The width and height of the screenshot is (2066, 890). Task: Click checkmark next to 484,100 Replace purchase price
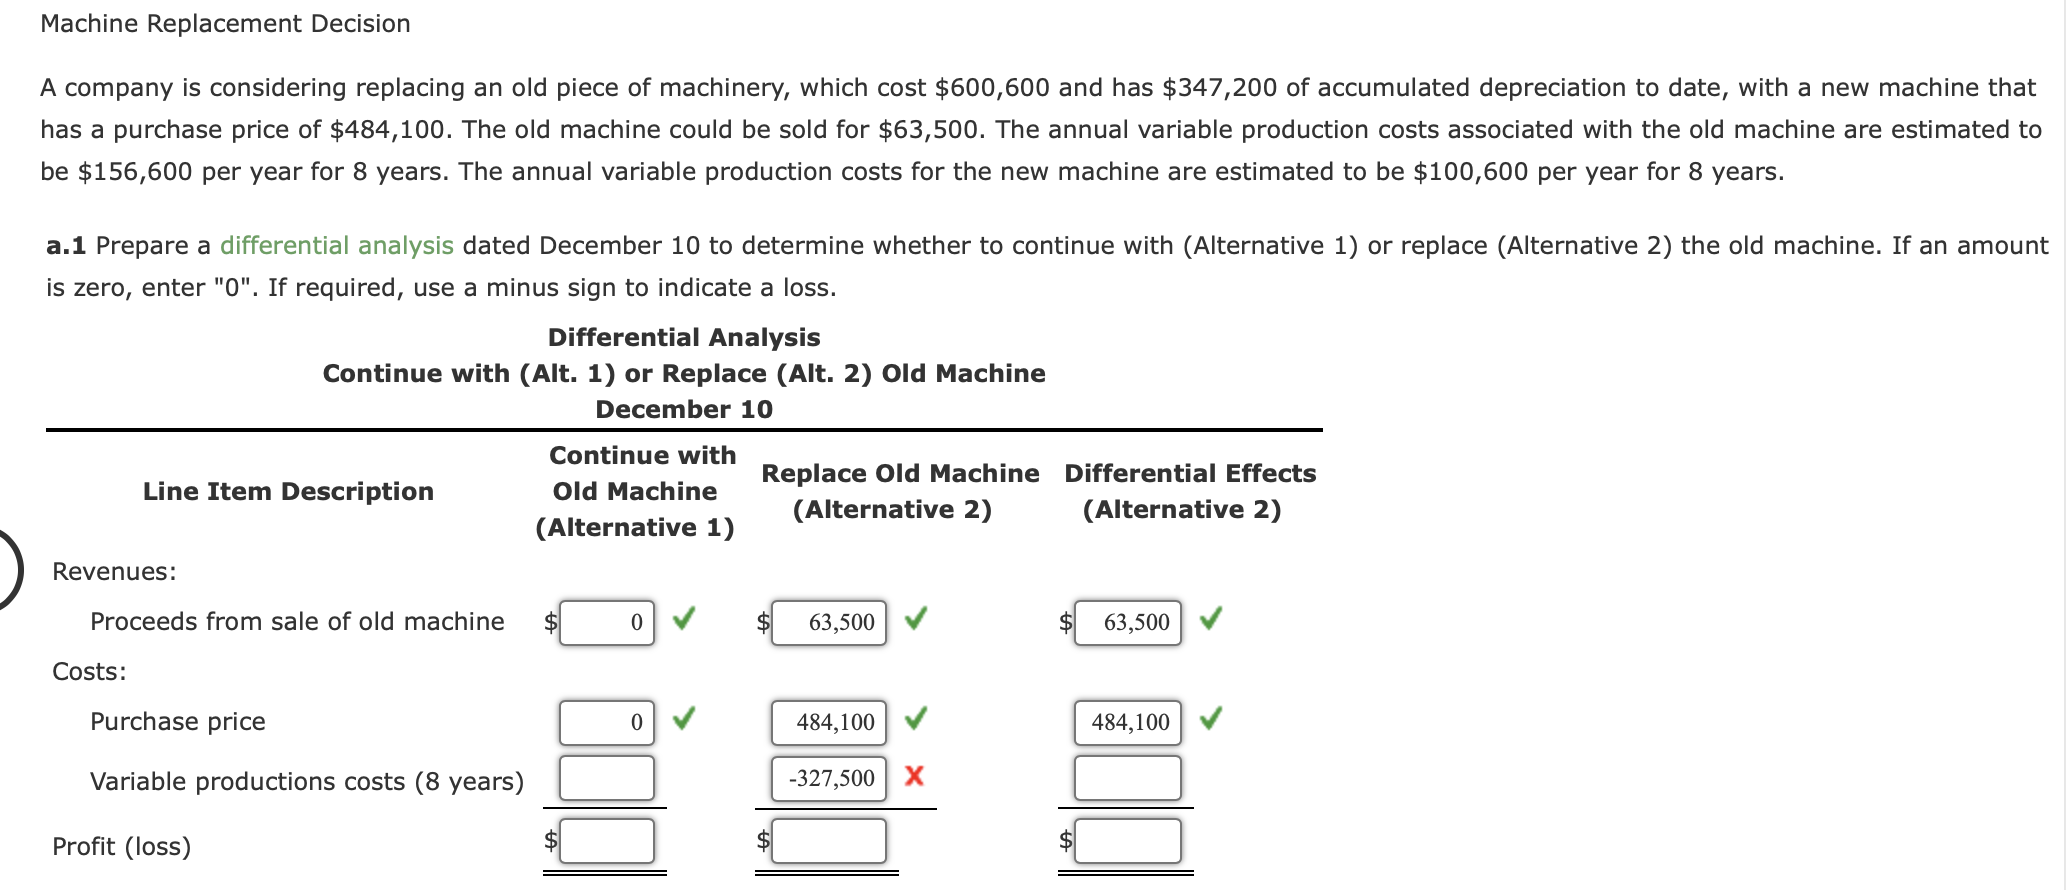(916, 721)
